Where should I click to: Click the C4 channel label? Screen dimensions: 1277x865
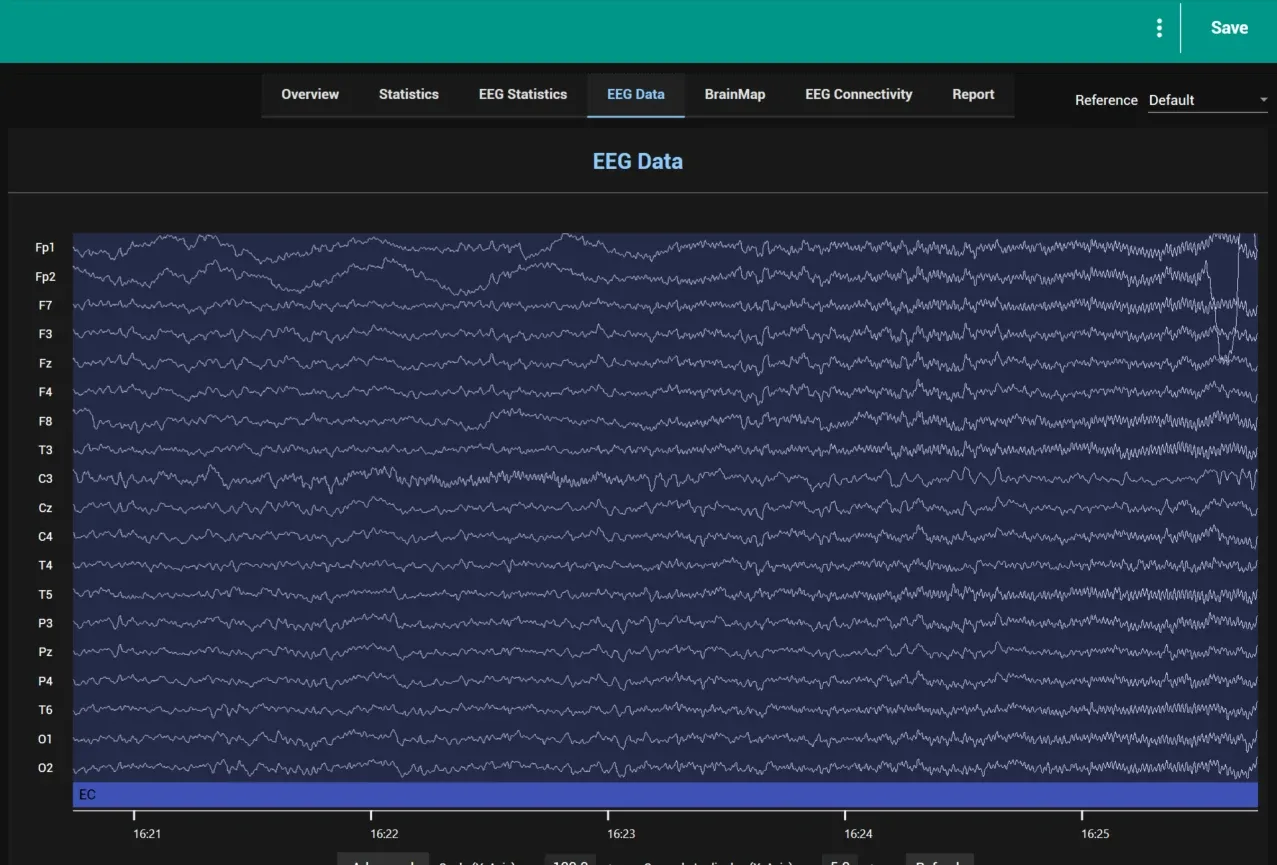click(46, 537)
